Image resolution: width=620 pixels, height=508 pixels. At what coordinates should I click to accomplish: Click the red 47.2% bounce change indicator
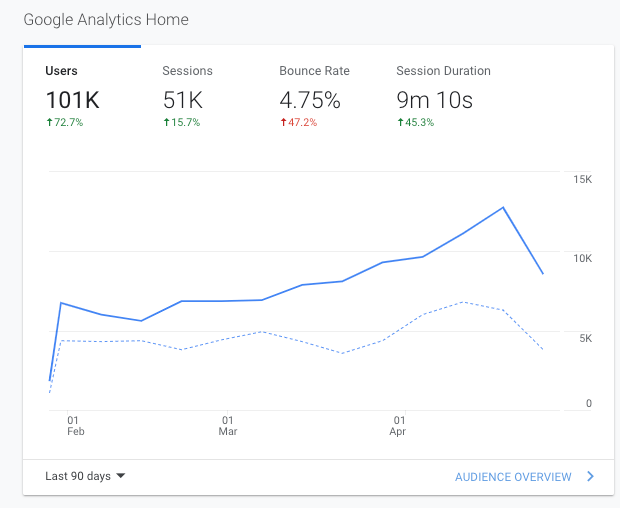[x=299, y=123]
